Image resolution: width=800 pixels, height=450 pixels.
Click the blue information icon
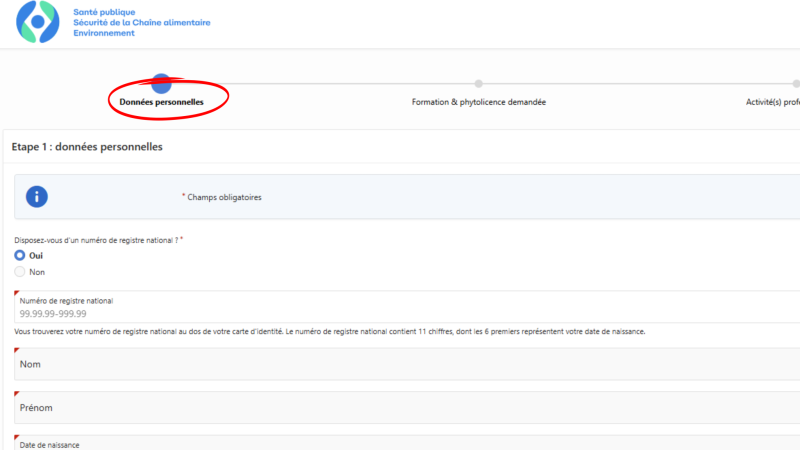(x=37, y=197)
